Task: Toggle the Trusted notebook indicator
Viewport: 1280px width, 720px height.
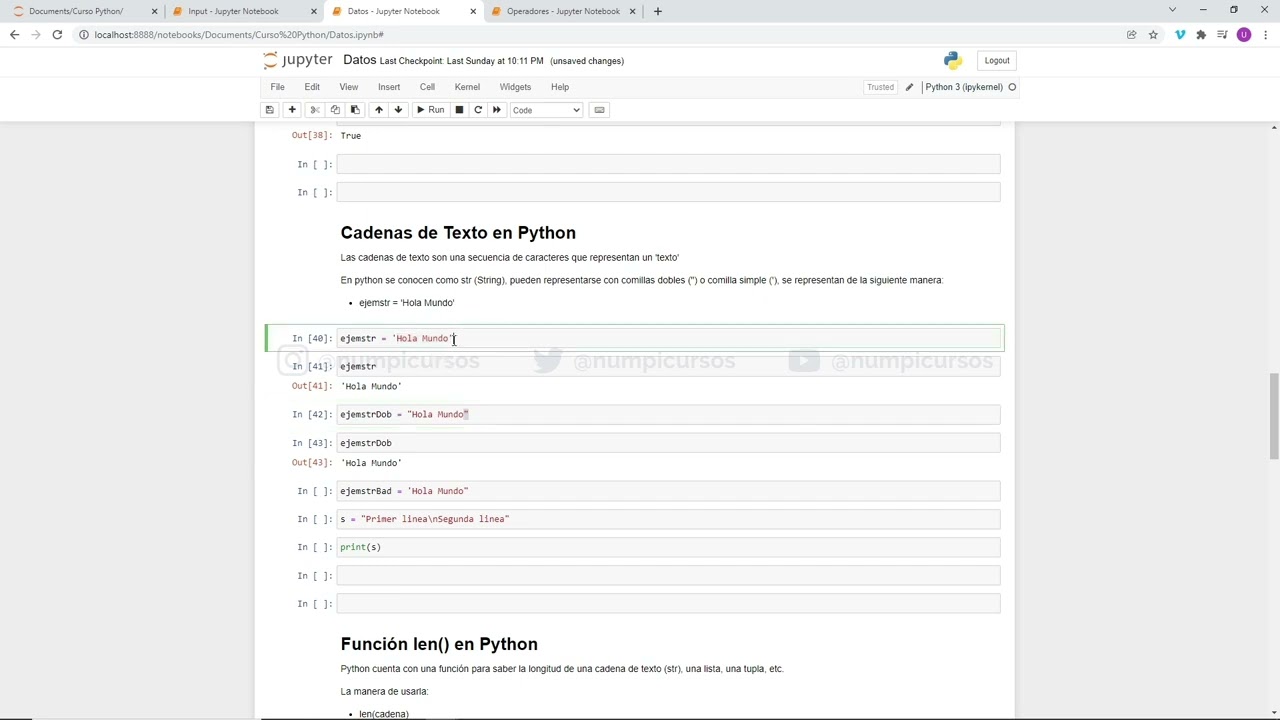Action: point(880,87)
